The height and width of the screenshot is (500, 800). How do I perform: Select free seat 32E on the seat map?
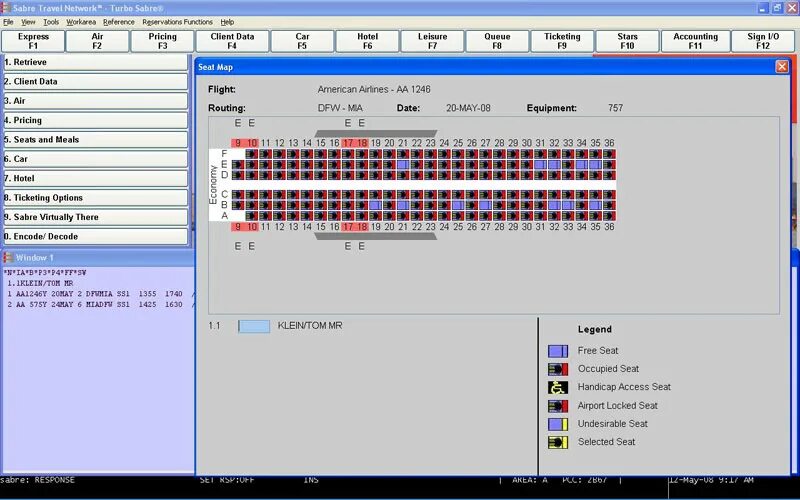pos(554,165)
